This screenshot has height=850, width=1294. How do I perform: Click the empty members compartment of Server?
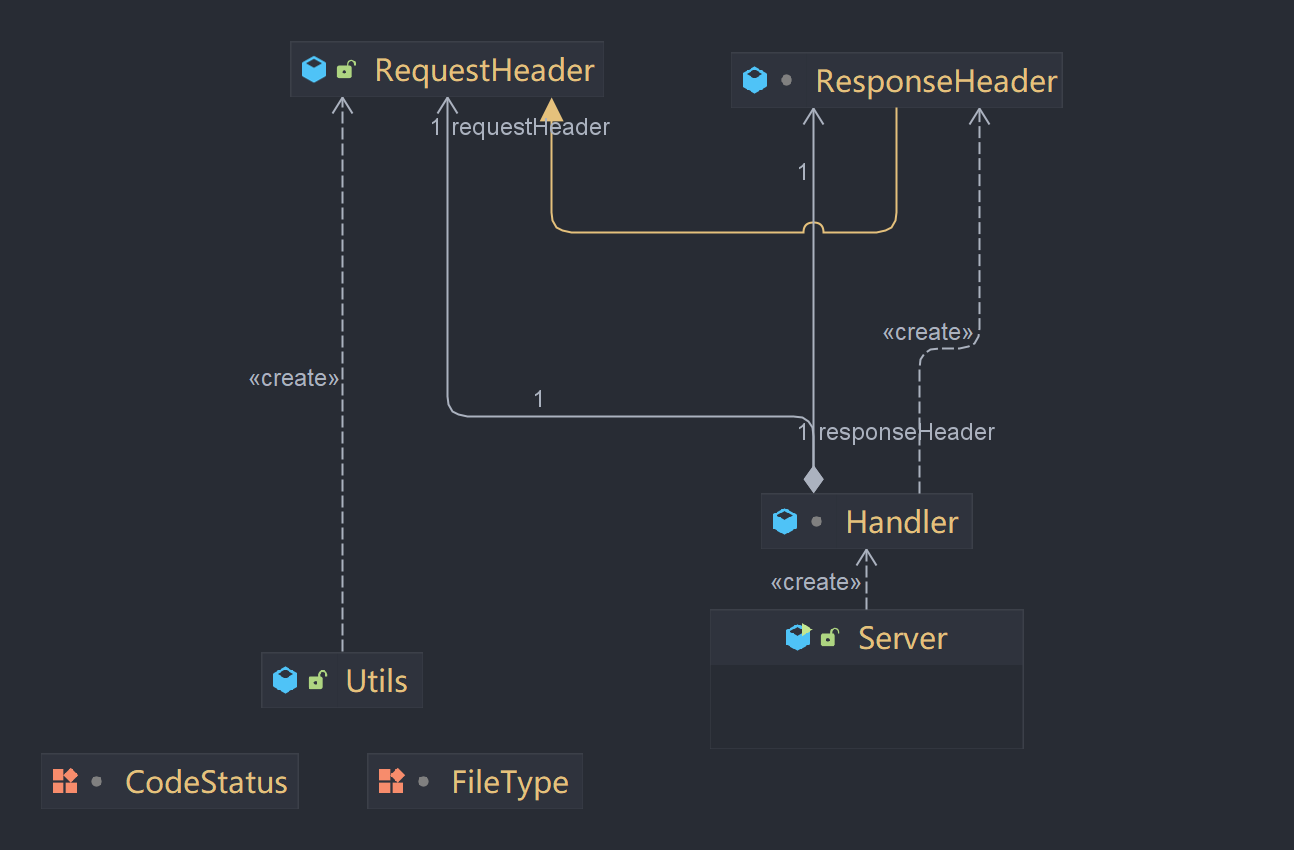[x=866, y=706]
